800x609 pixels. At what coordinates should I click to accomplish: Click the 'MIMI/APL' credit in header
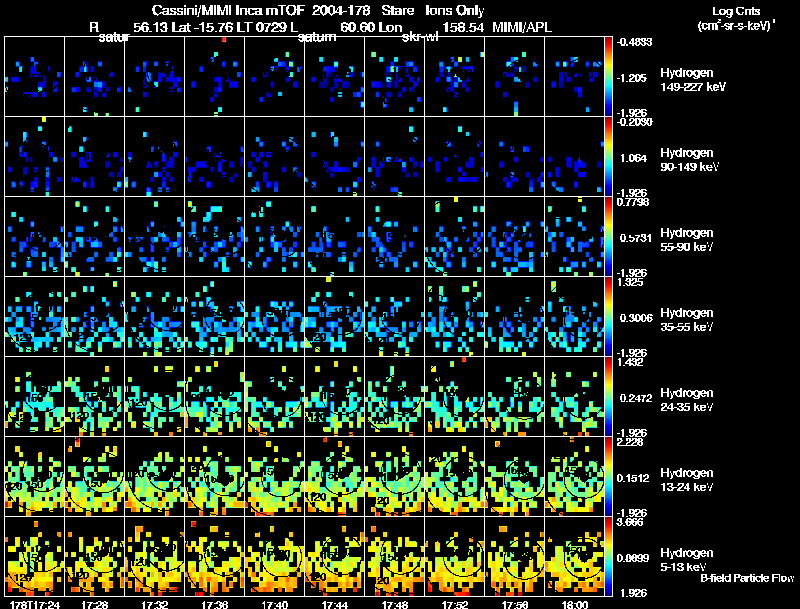click(522, 27)
